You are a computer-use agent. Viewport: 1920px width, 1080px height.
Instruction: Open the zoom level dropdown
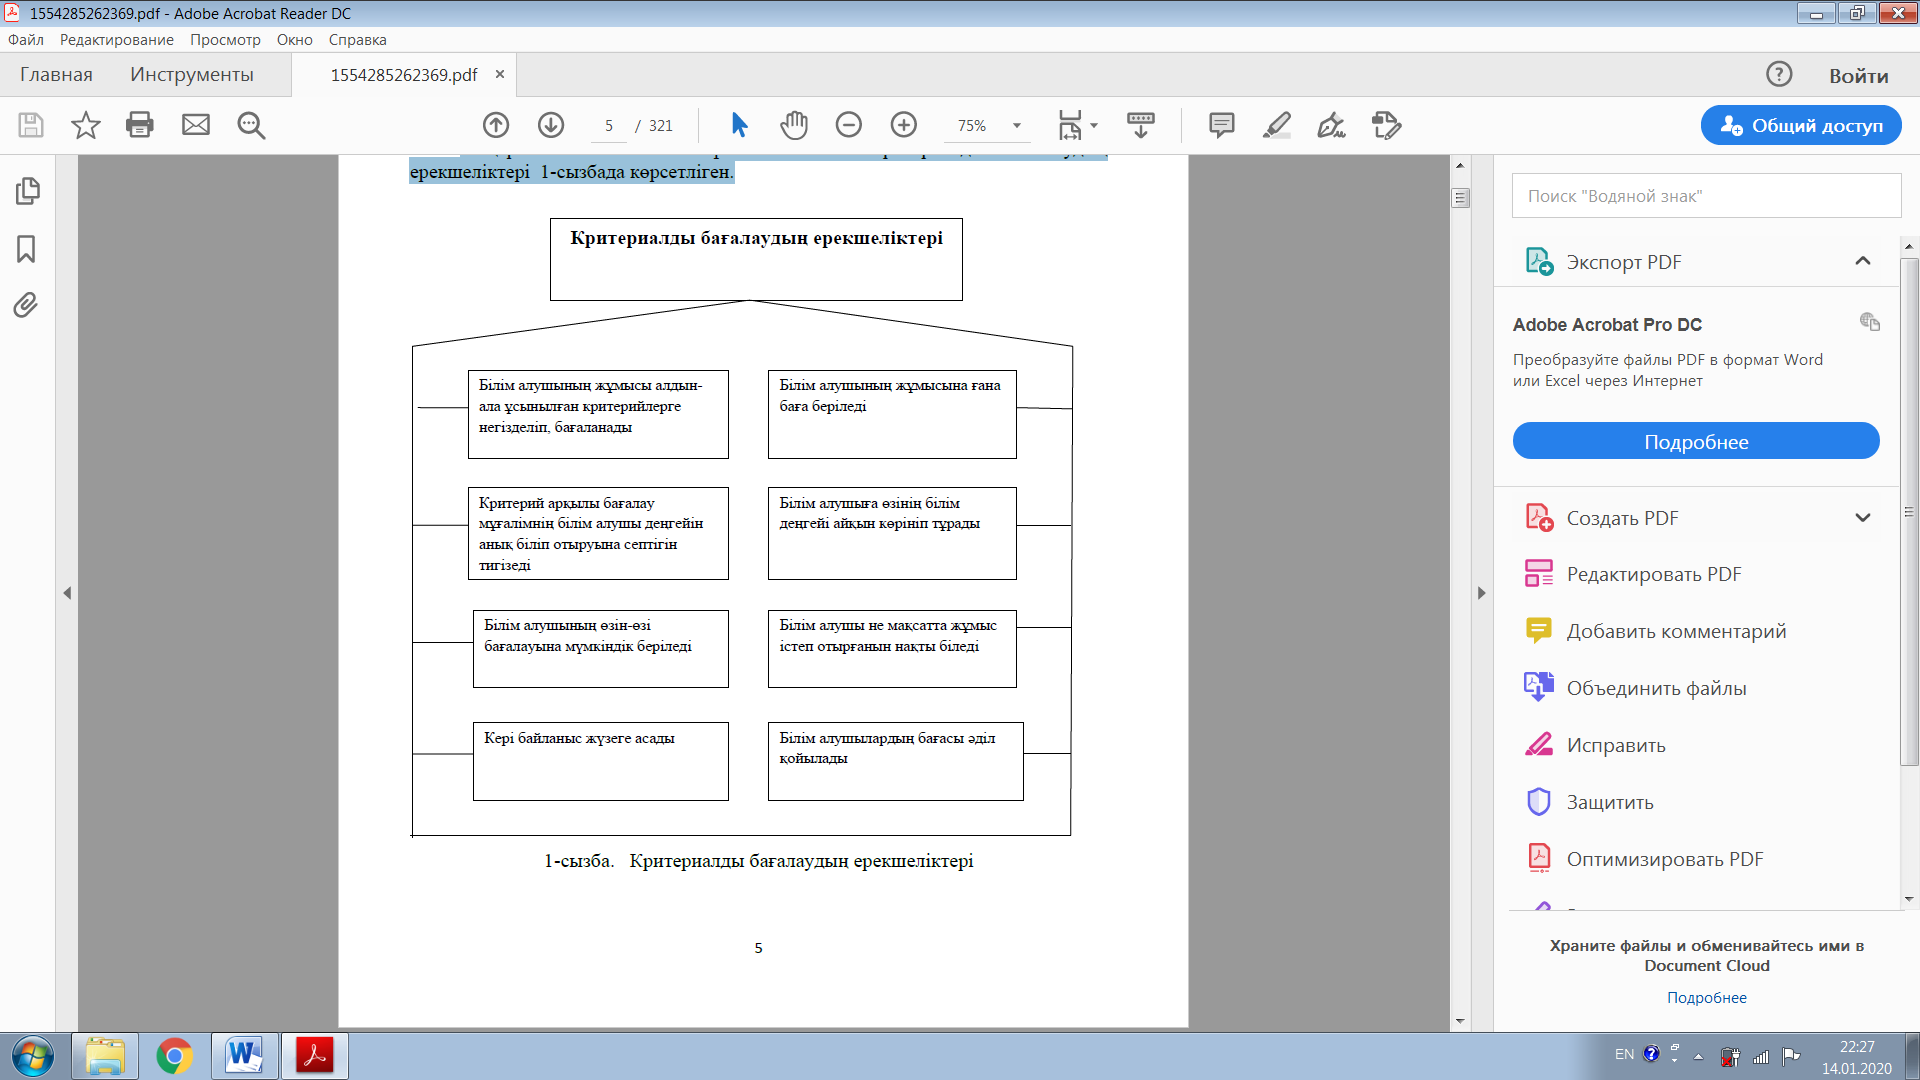pos(1017,126)
